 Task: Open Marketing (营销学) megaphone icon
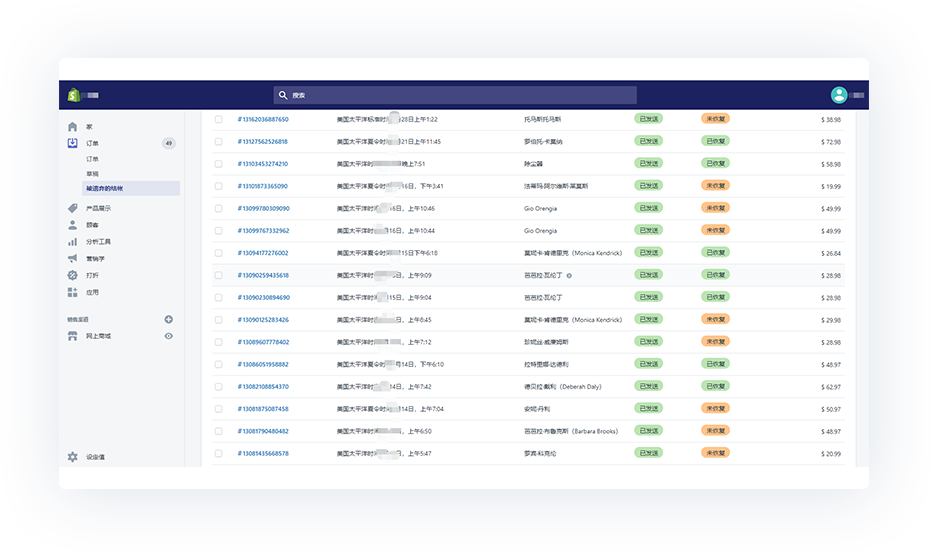tap(72, 259)
